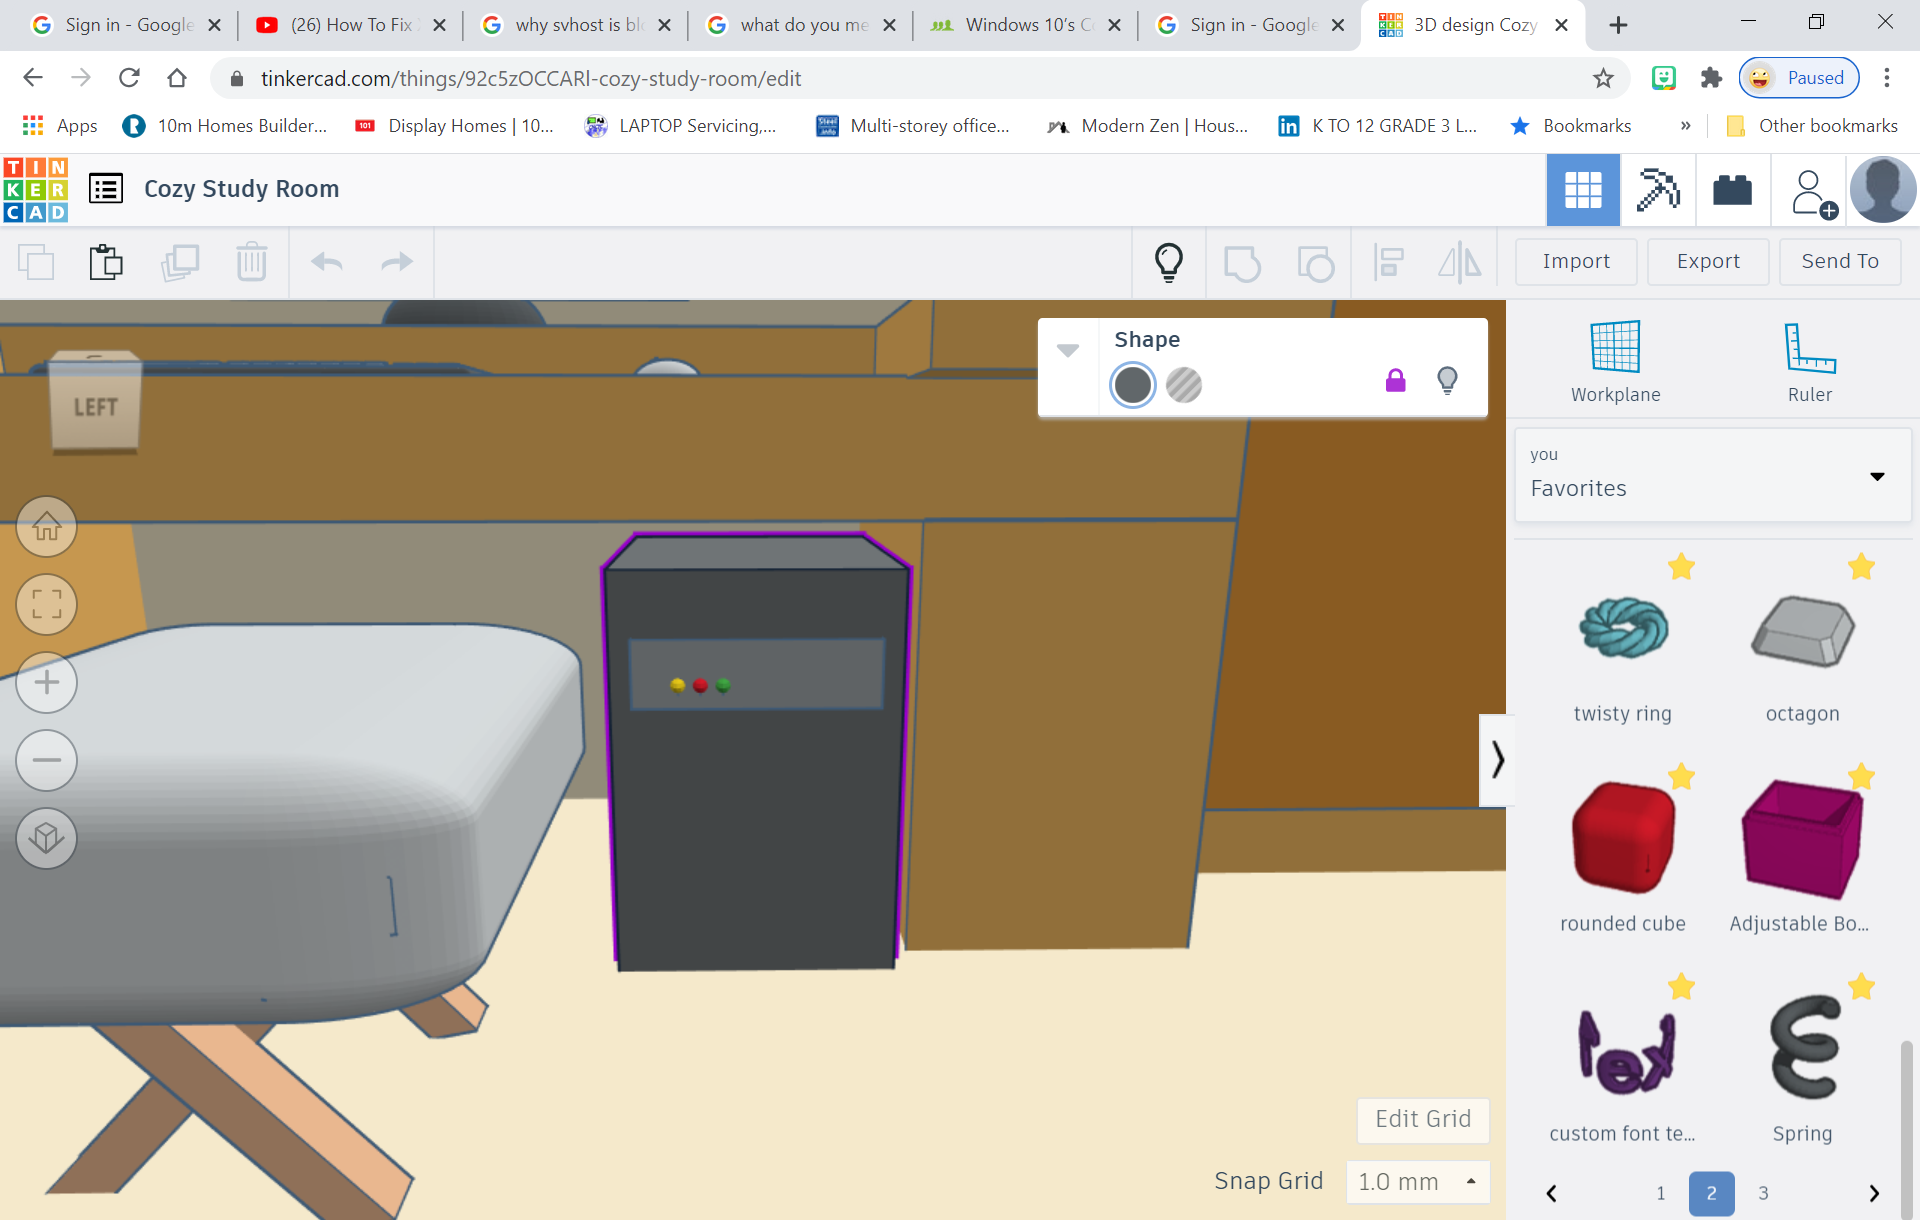This screenshot has width=1920, height=1220.
Task: Zoom in with the plus icon
Action: [x=46, y=682]
